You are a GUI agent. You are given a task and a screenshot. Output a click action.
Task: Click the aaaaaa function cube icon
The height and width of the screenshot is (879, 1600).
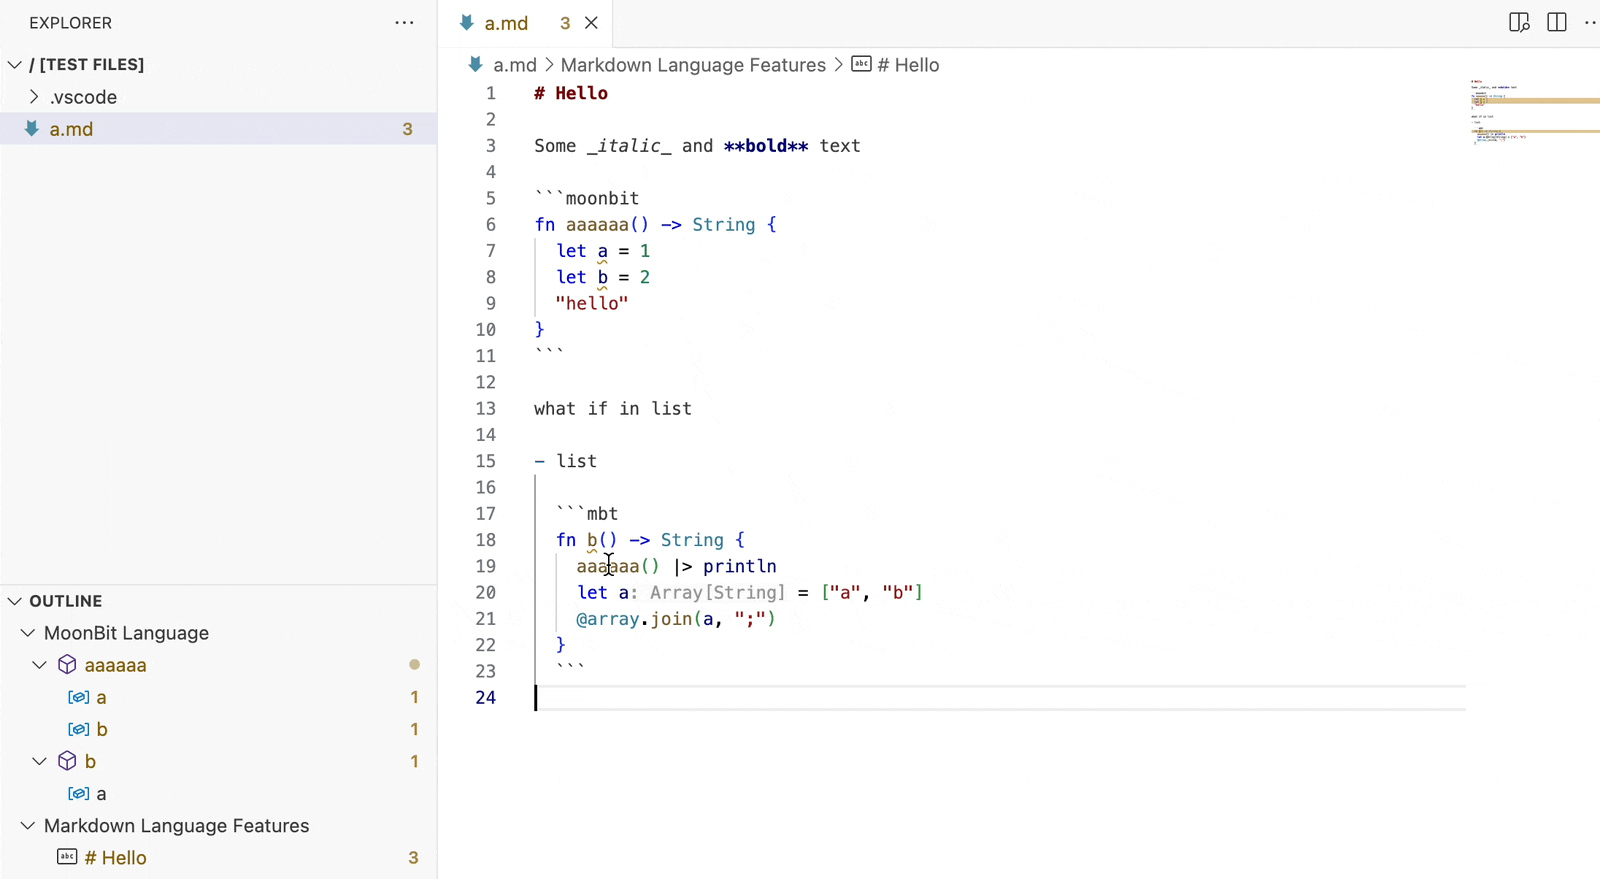67,665
